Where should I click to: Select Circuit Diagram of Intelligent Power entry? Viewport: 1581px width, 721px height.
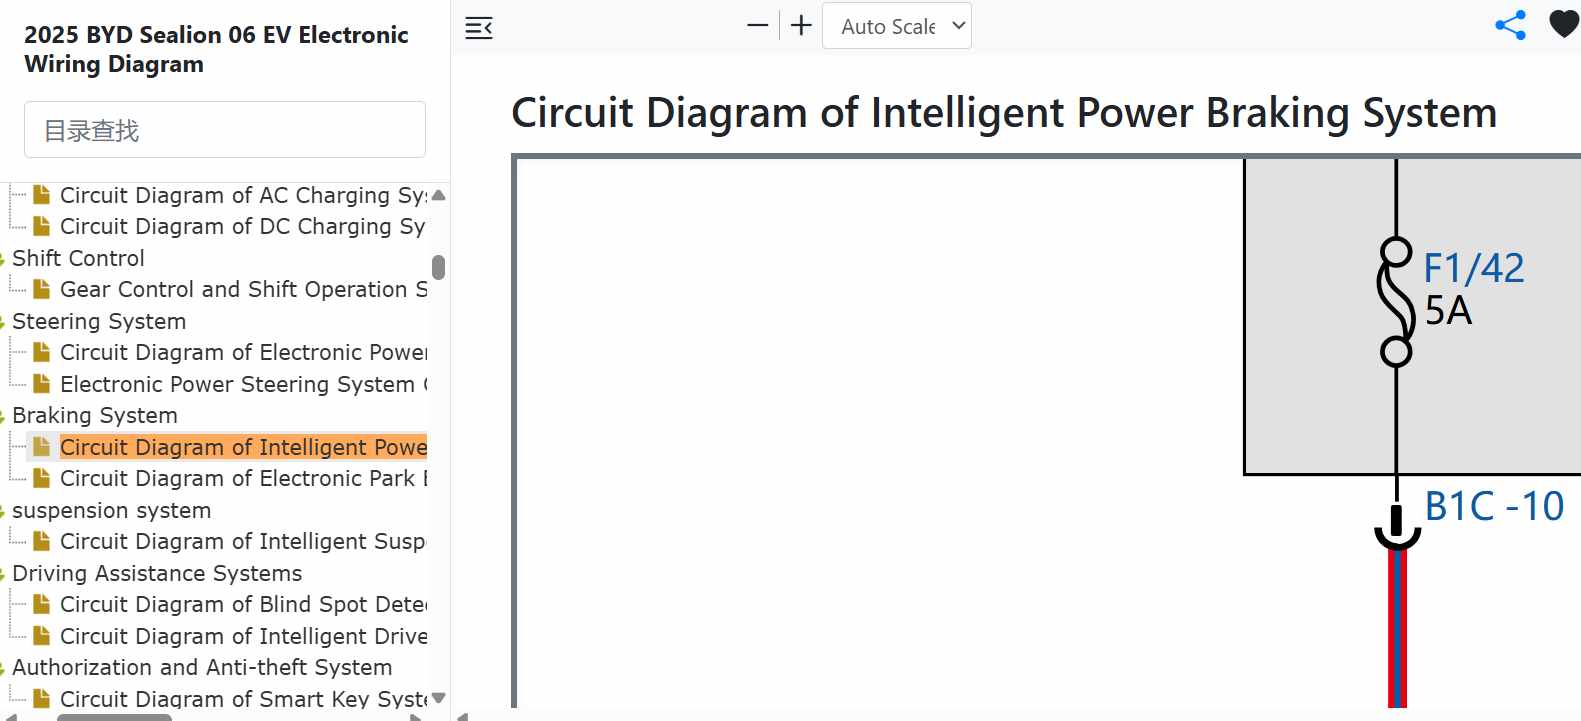[x=243, y=447]
